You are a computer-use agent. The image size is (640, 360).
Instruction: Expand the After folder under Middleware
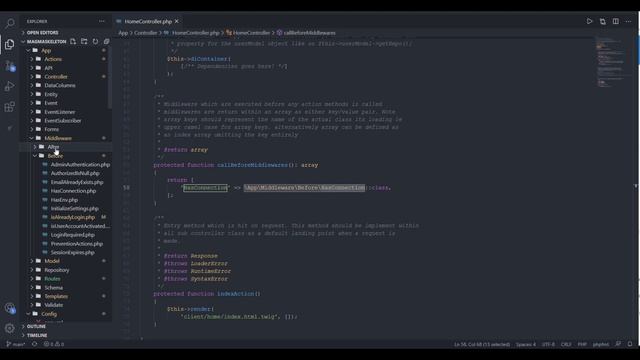pyautogui.click(x=53, y=147)
